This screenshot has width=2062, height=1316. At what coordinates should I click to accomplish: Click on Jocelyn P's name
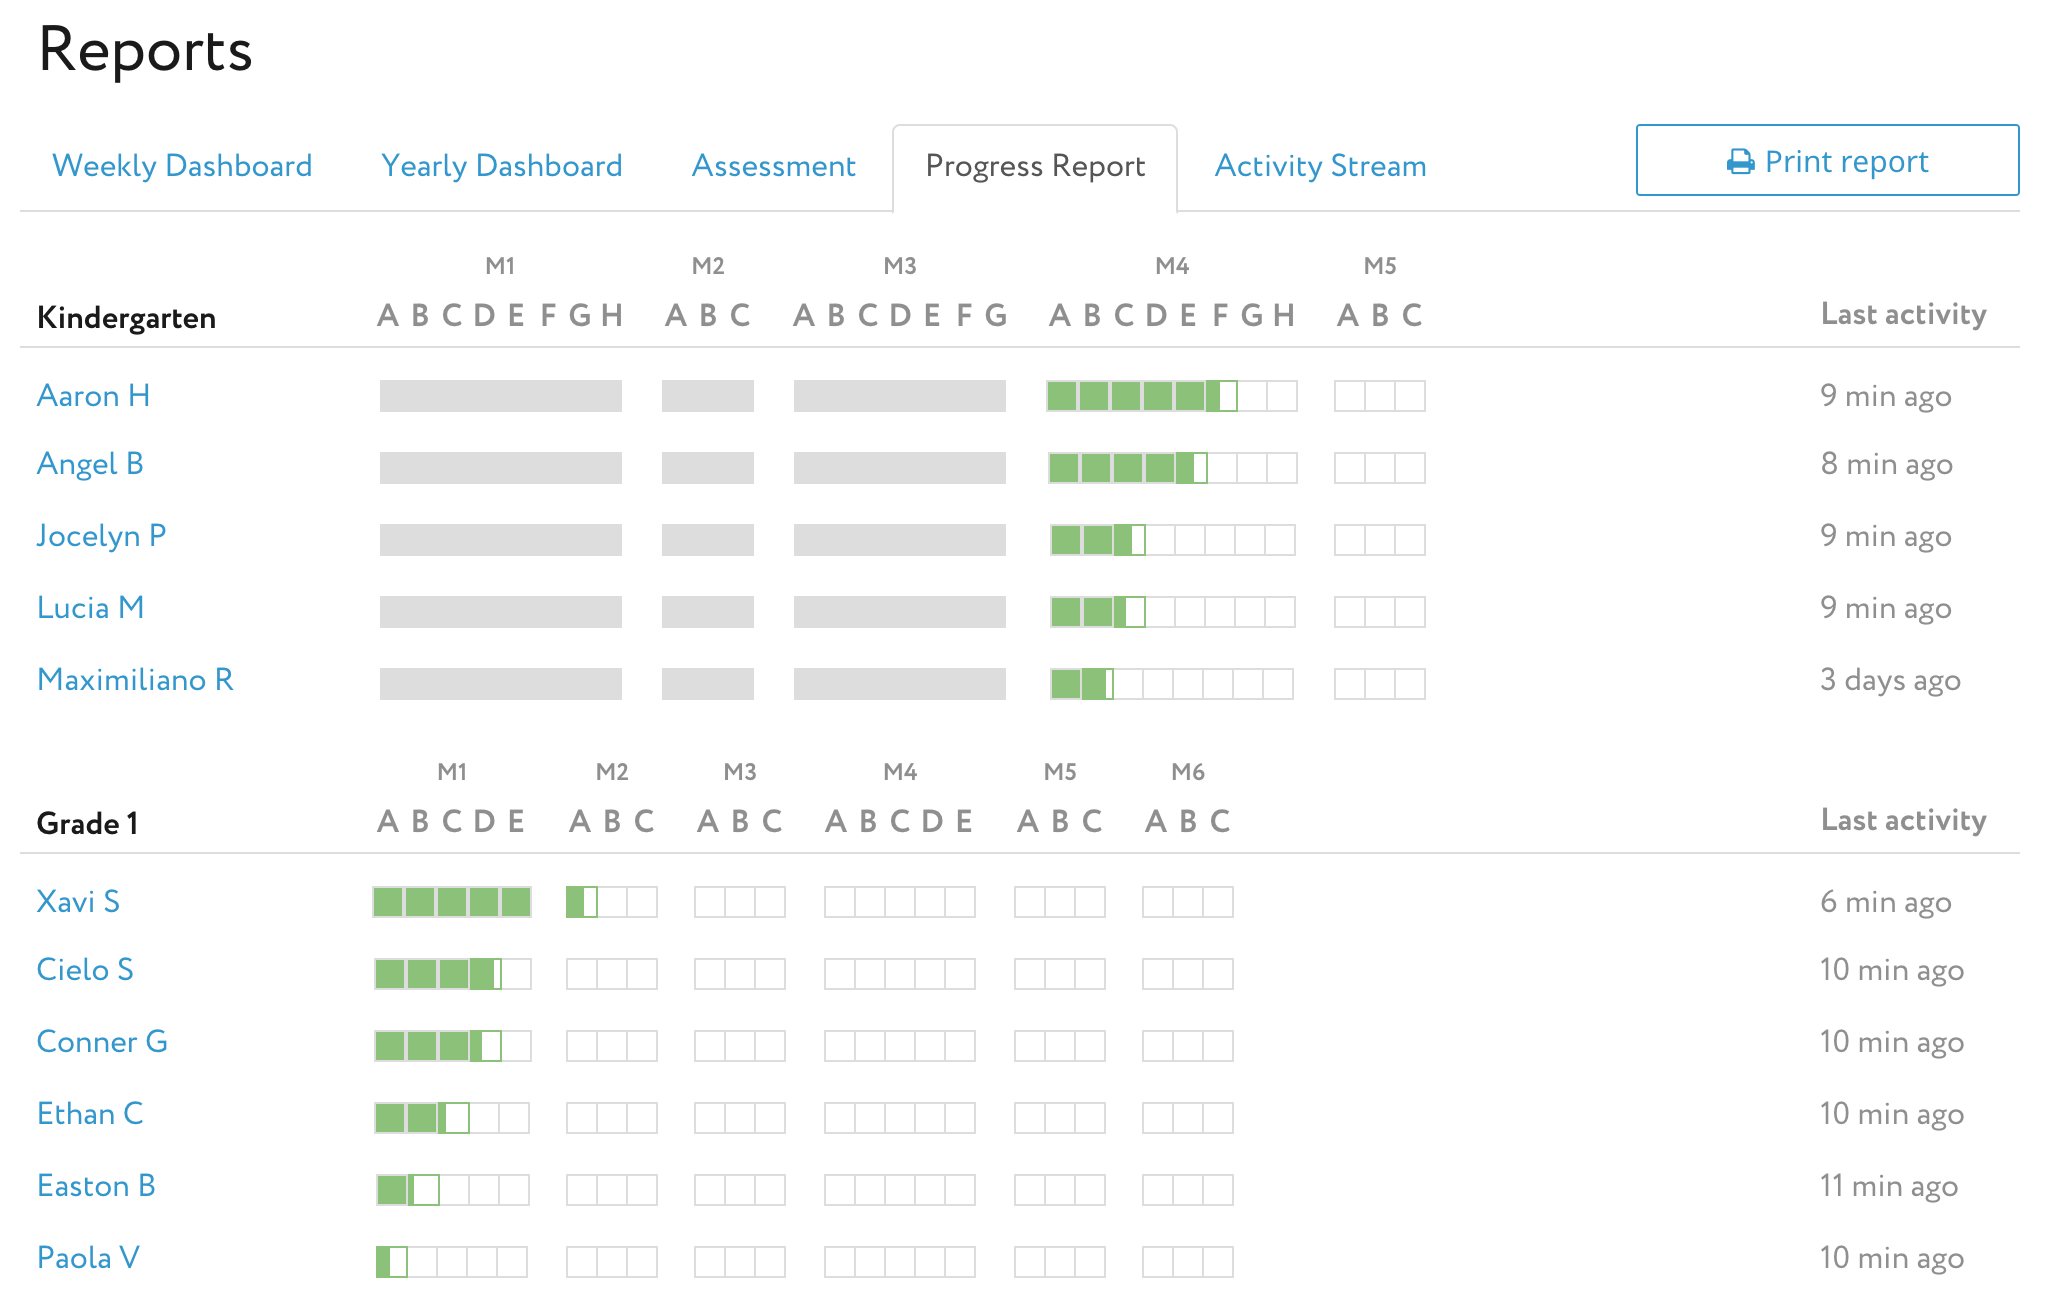click(x=101, y=536)
